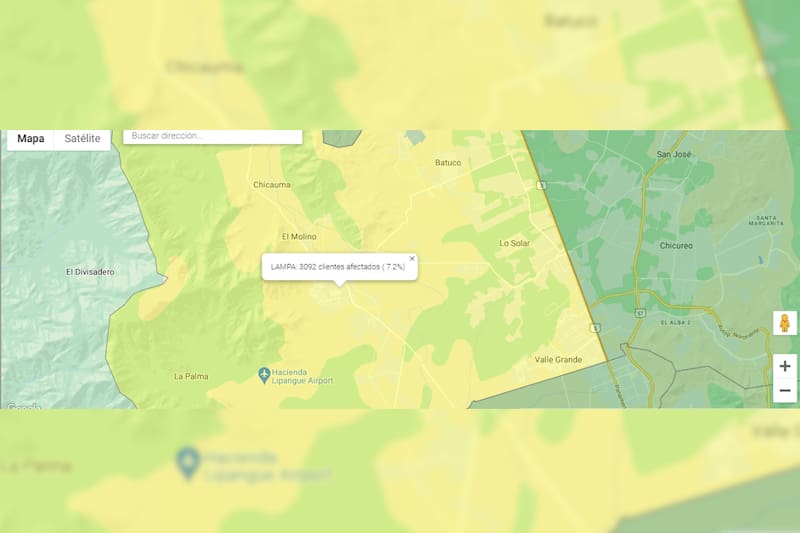Click the El Molino map label
The image size is (800, 533).
(x=299, y=237)
